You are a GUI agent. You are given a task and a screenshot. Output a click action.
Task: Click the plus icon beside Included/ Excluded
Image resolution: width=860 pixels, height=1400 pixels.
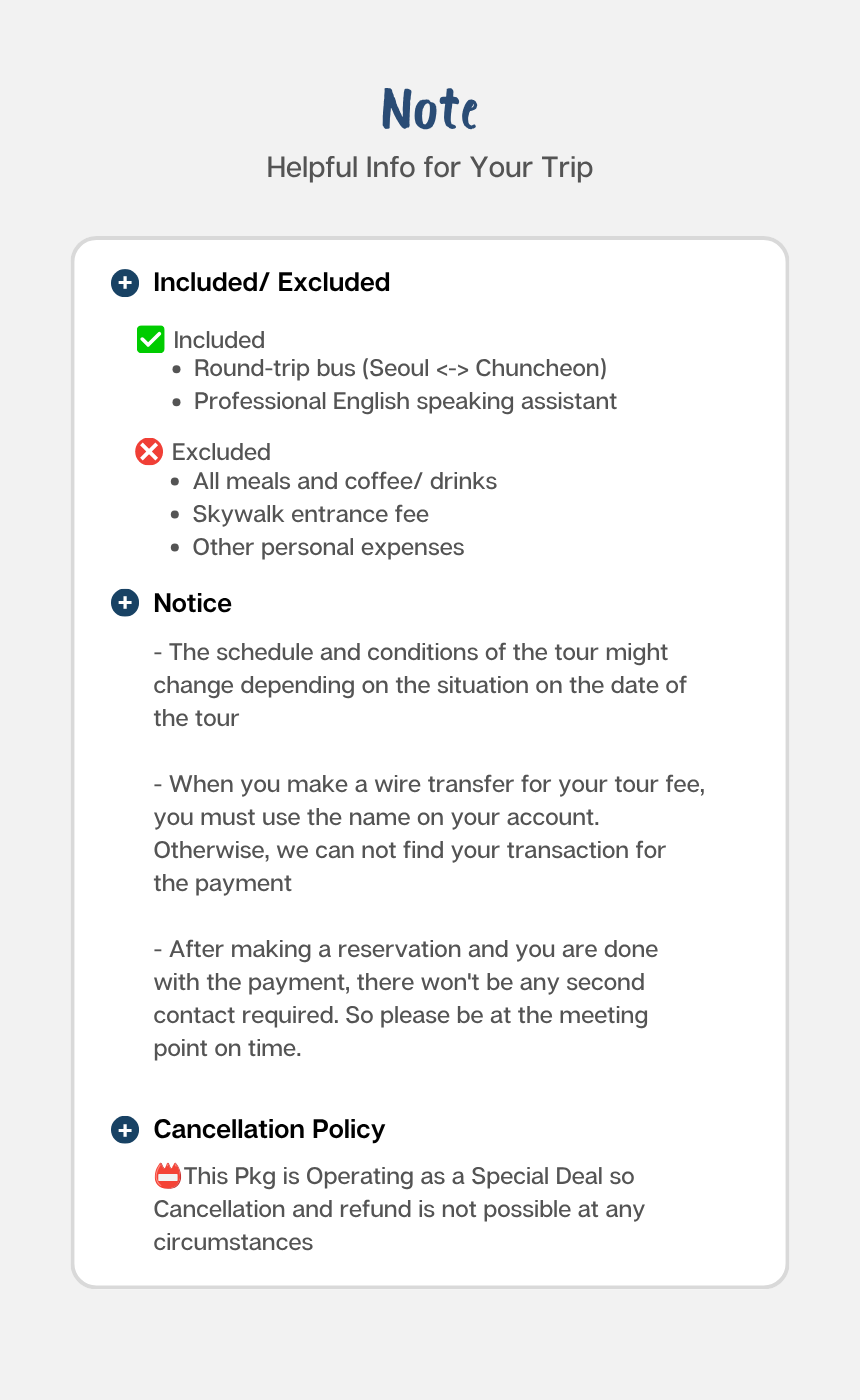point(125,283)
